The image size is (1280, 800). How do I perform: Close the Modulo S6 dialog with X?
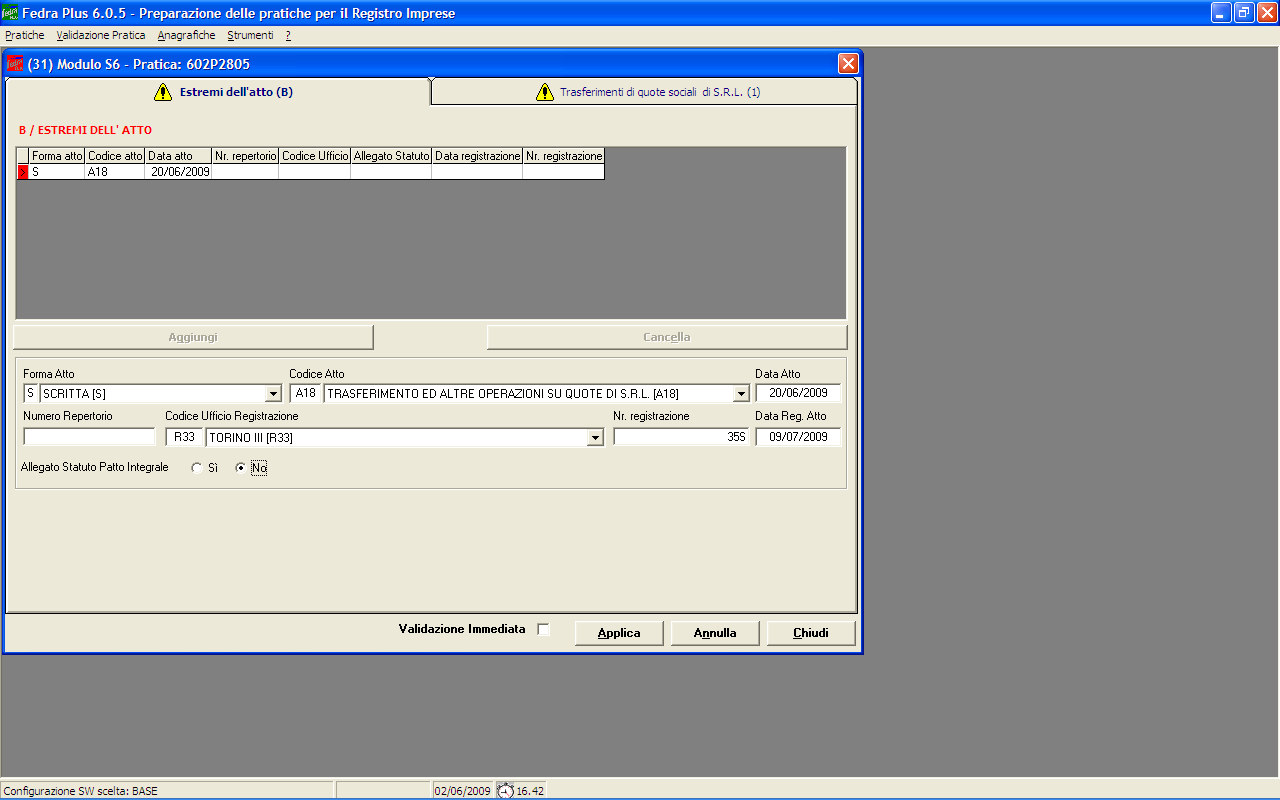(x=848, y=64)
